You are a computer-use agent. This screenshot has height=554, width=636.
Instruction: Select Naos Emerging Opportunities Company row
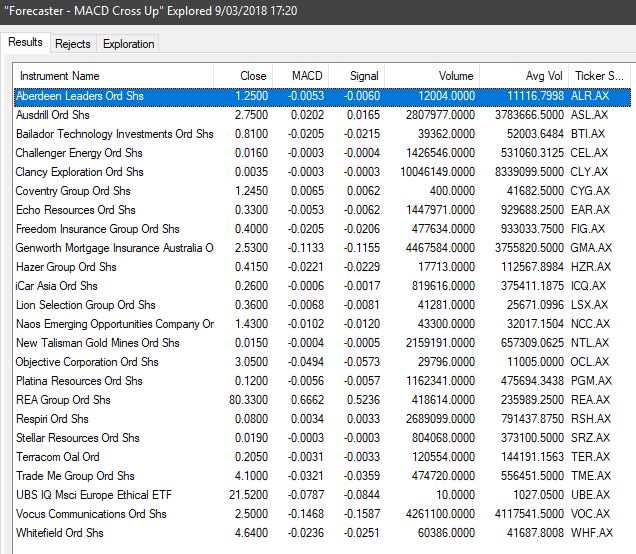pos(322,324)
